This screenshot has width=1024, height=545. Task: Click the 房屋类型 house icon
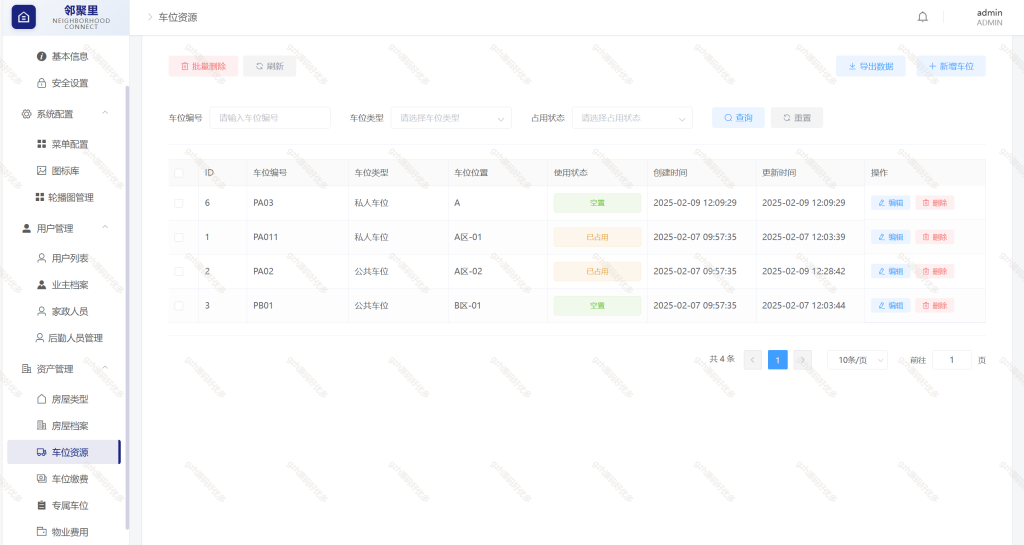pyautogui.click(x=41, y=399)
